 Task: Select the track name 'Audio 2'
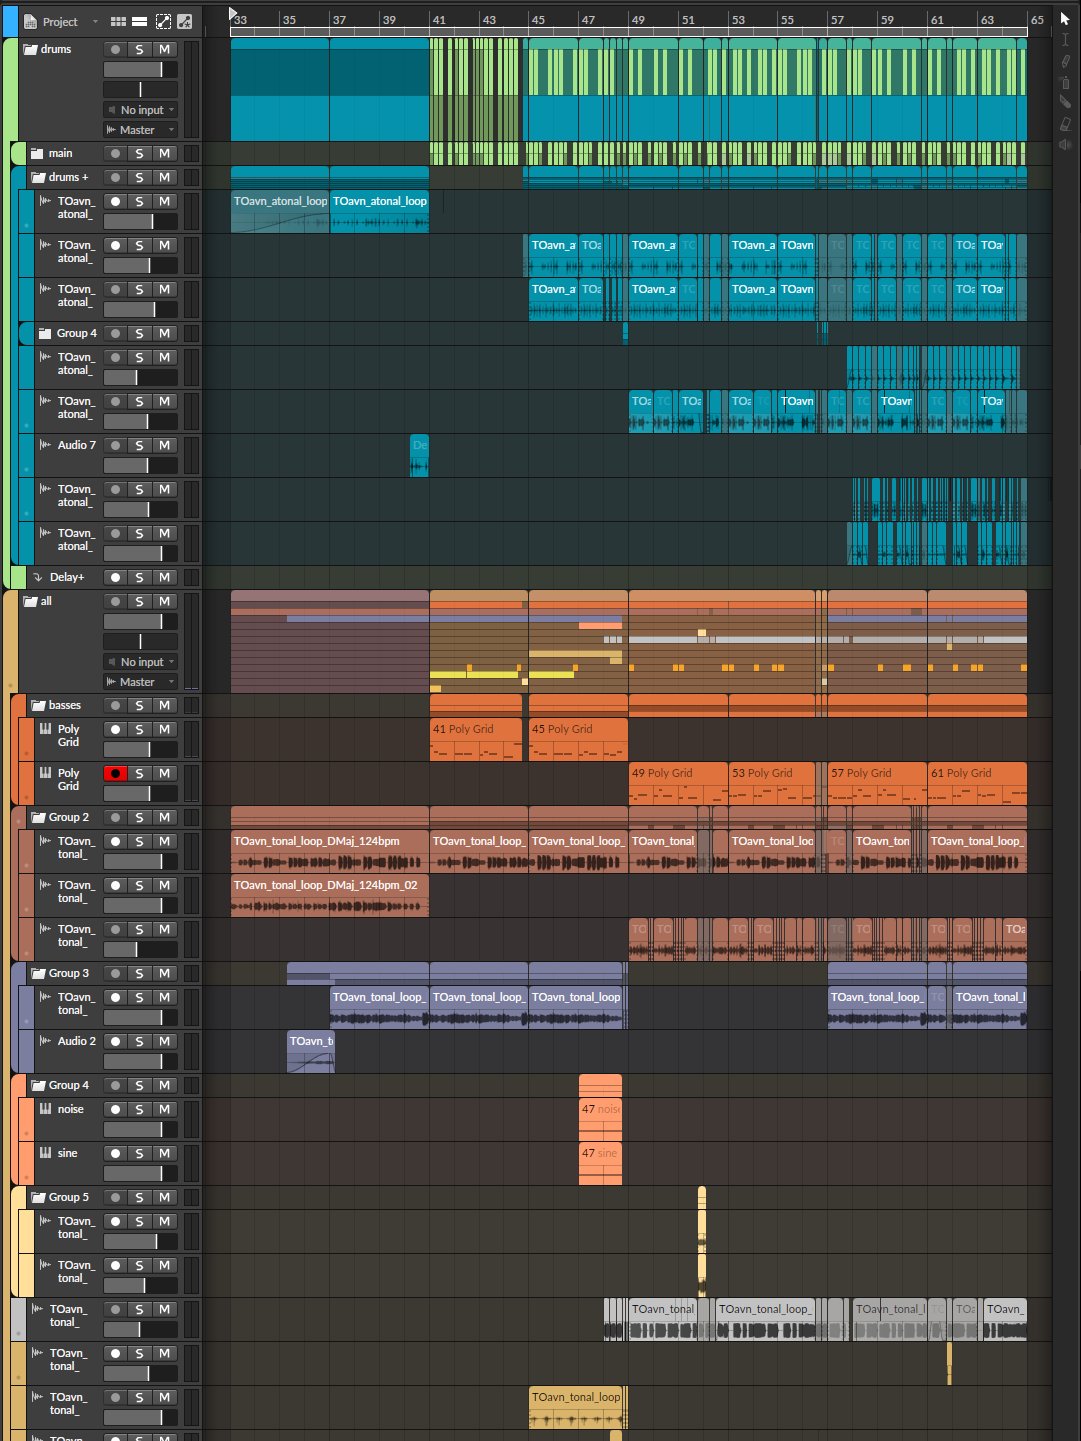click(x=77, y=1041)
